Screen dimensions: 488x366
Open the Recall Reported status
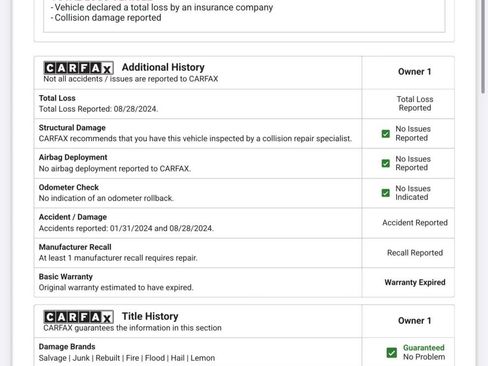click(415, 253)
